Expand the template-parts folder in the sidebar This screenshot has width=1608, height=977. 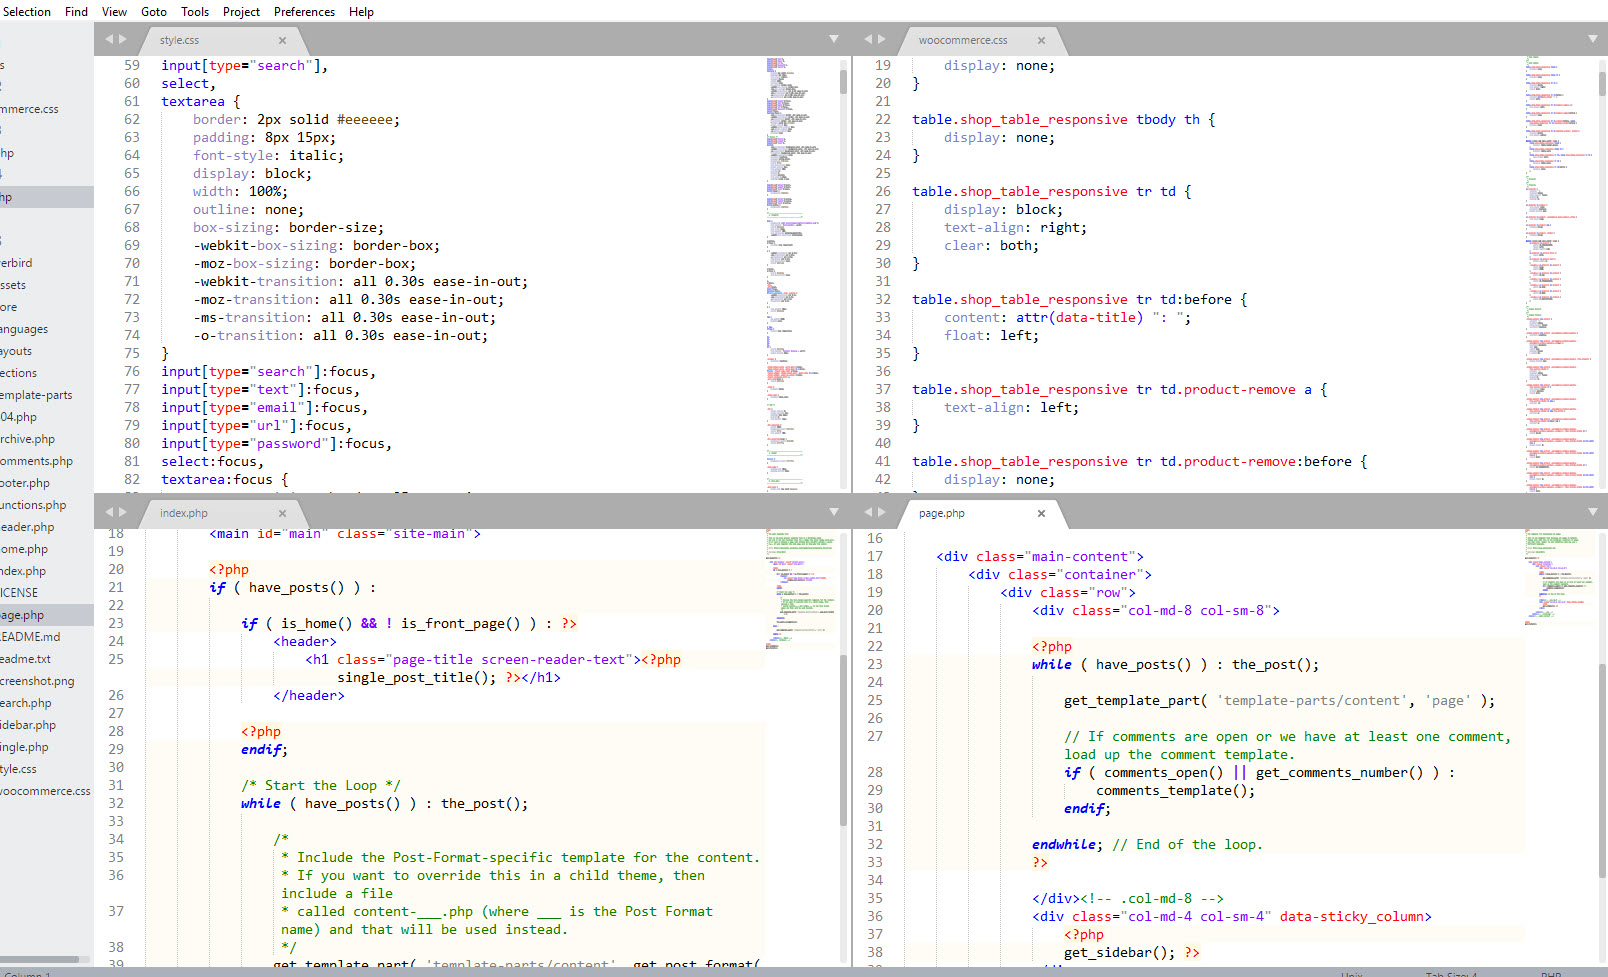coord(38,394)
